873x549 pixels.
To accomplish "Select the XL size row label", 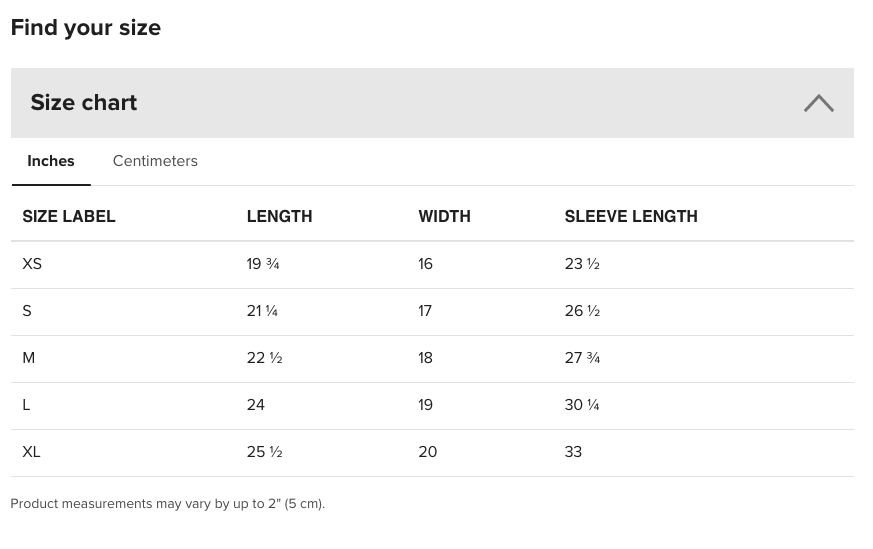I will click(x=31, y=452).
